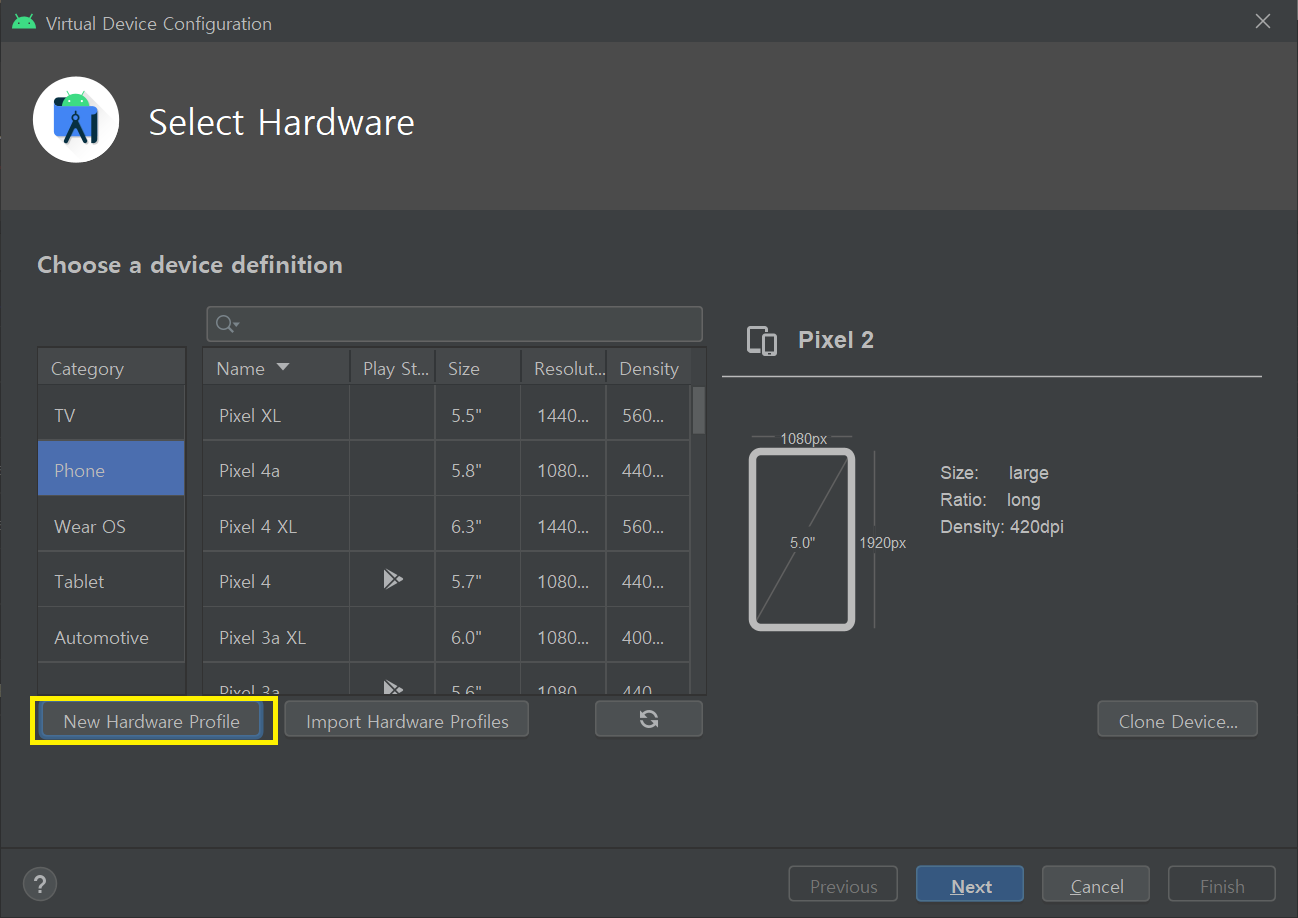Screen dimensions: 1298x918
Task: Click the Pixel 2 device icon in preview
Action: [x=762, y=341]
